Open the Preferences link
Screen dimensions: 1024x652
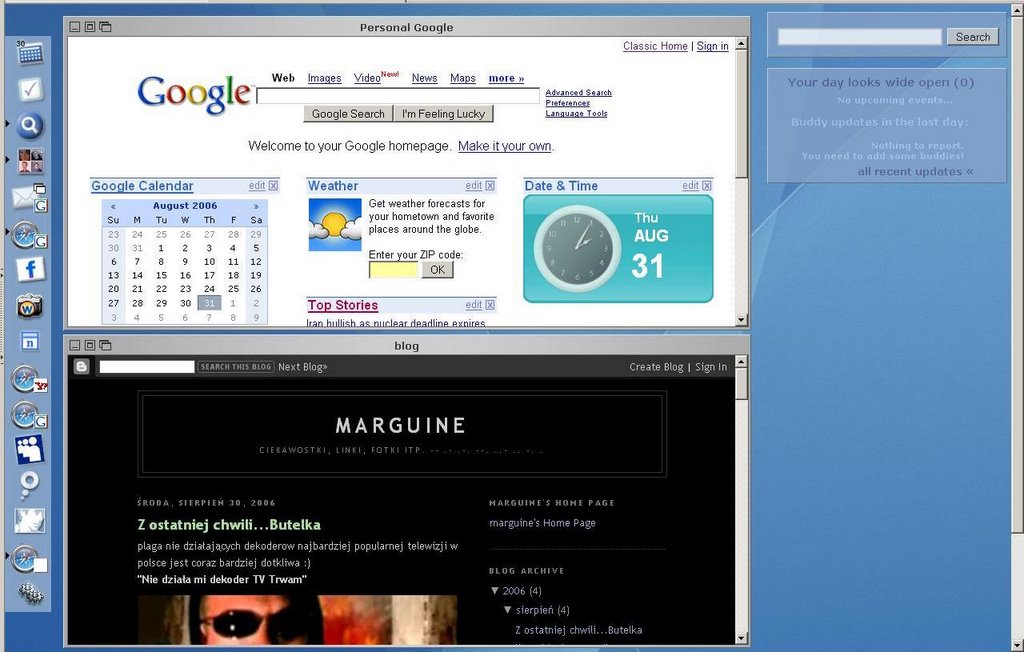point(568,103)
